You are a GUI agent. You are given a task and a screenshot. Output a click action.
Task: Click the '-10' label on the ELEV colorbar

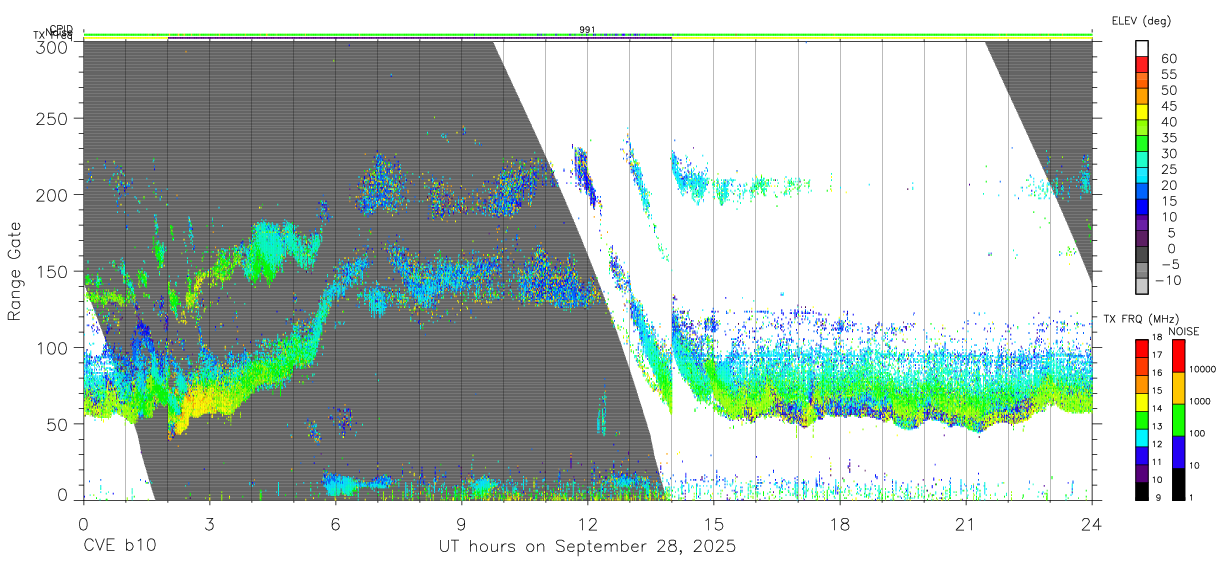1168,280
